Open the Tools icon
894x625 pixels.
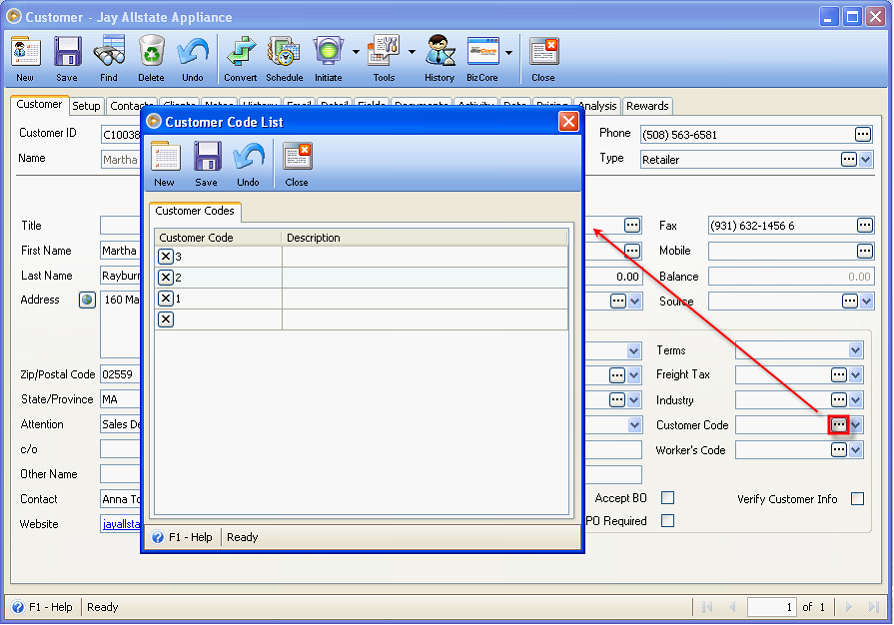(x=384, y=59)
